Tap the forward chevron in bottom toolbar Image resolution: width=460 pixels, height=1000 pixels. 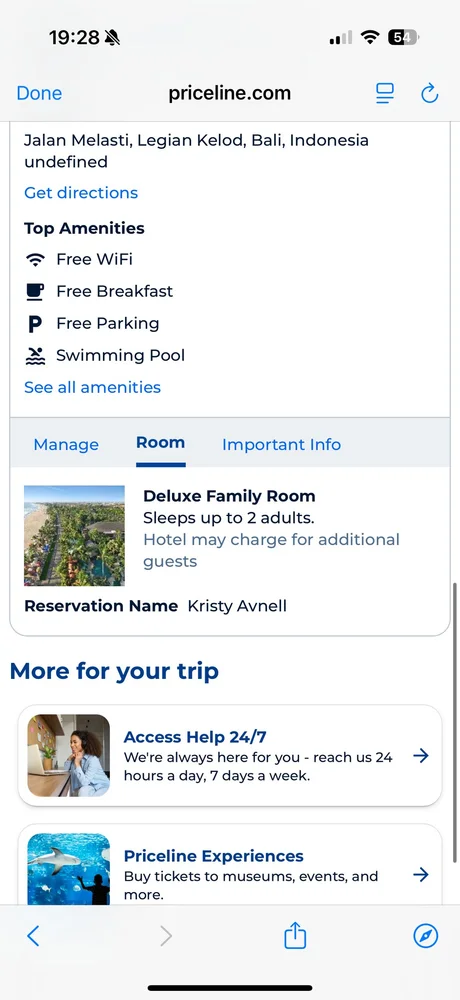pos(166,936)
